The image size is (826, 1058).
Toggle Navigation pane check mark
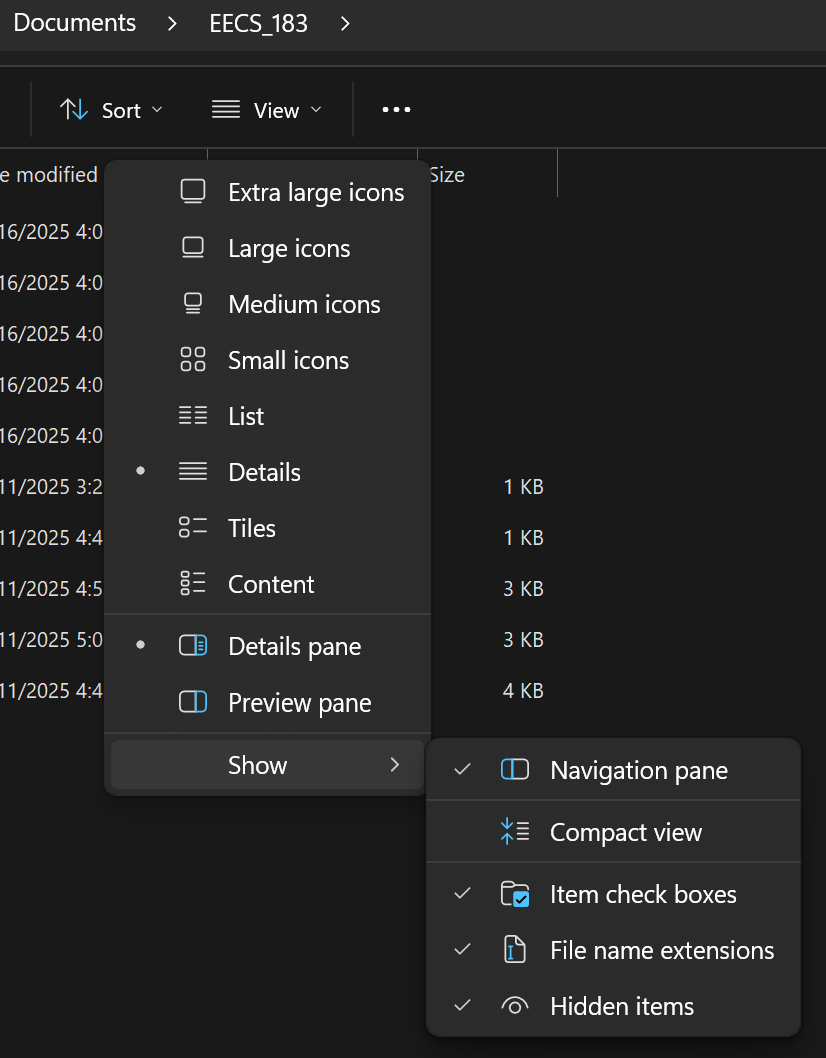[x=462, y=769]
